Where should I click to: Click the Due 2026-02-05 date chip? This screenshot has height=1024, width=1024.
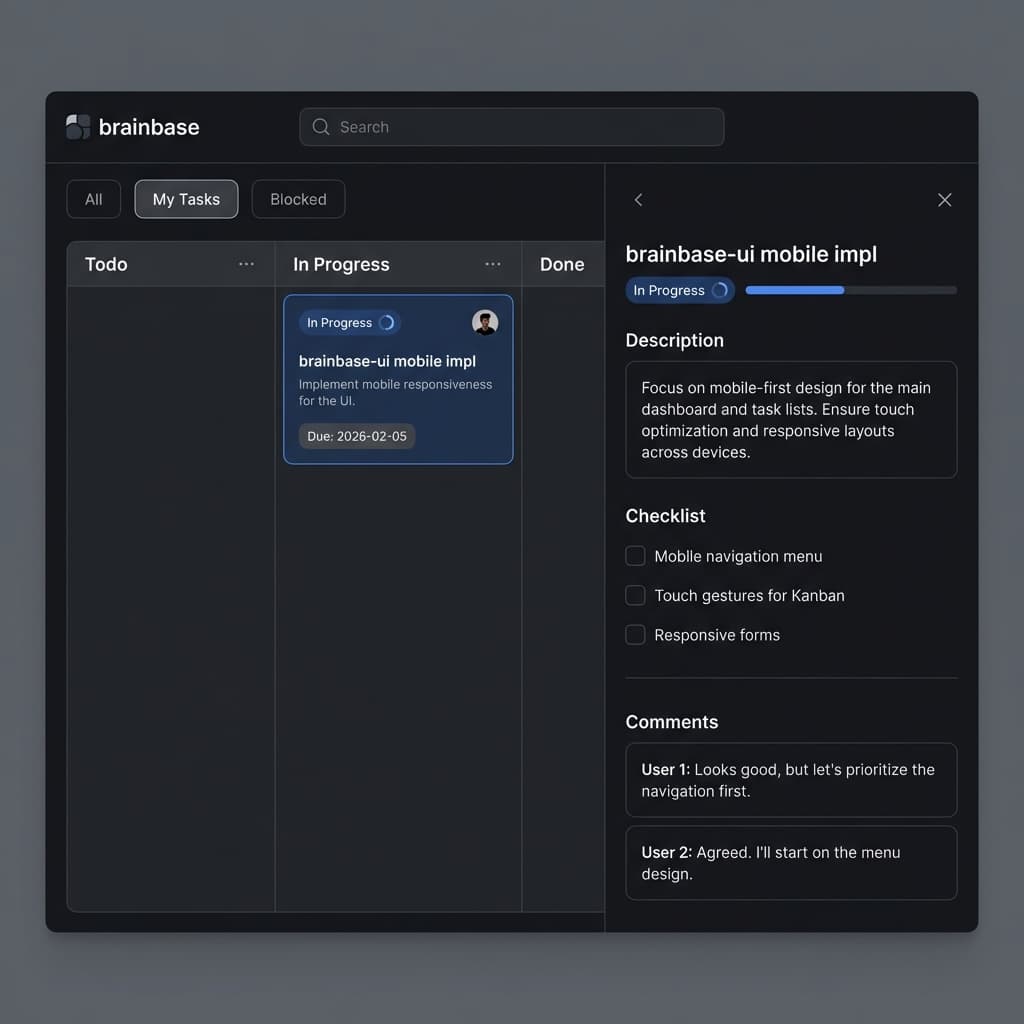(x=356, y=436)
